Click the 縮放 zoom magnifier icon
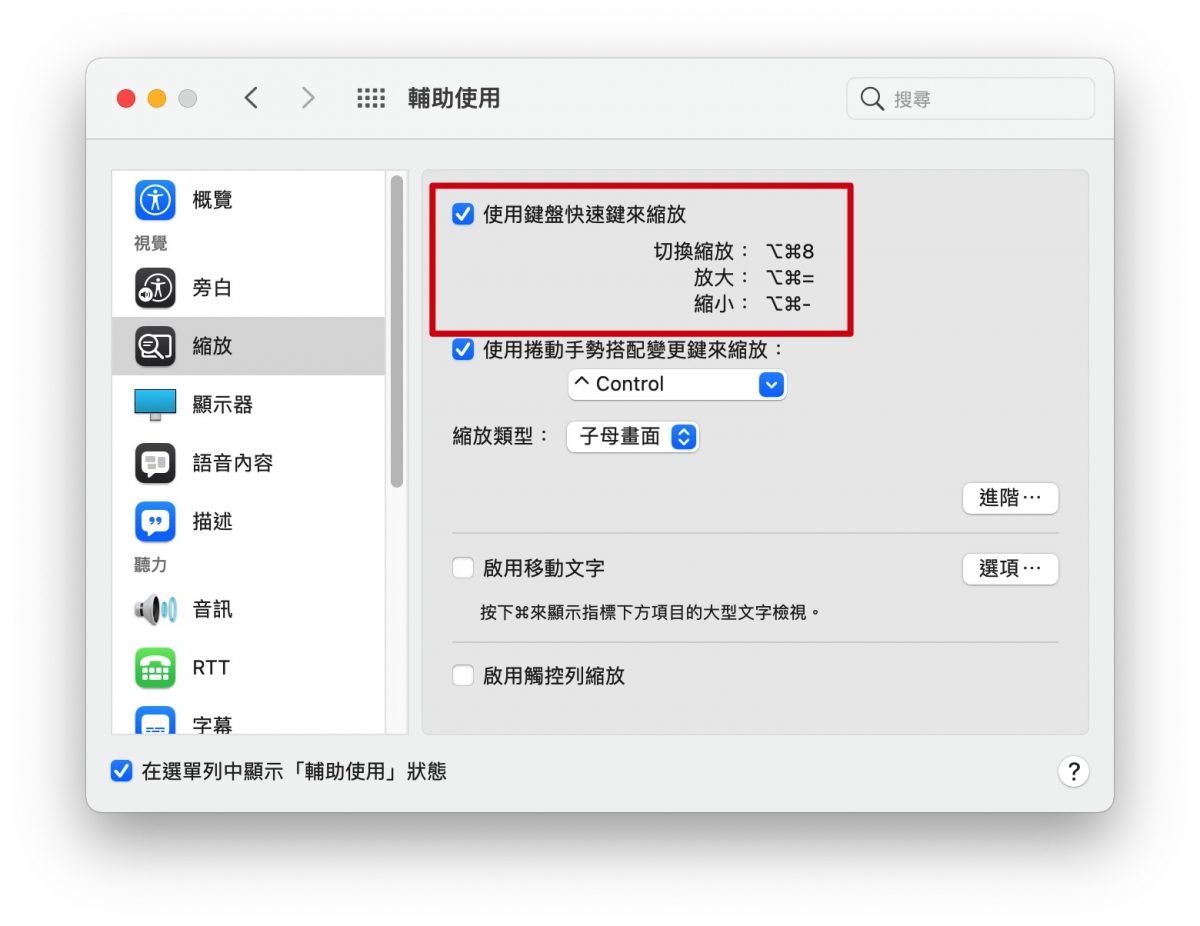 [x=155, y=346]
